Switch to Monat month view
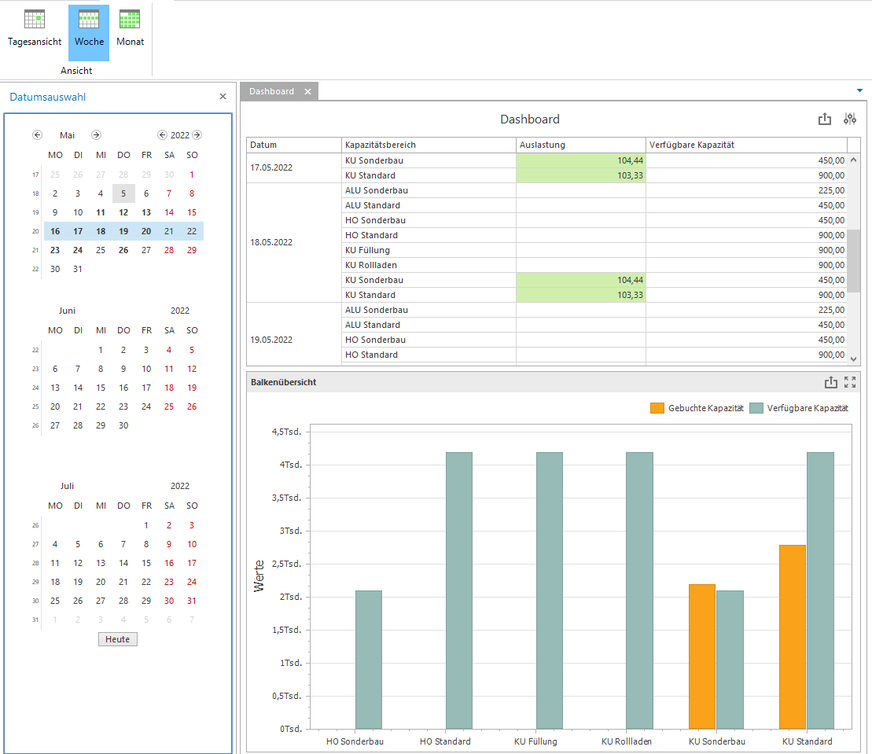This screenshot has width=872, height=754. [x=130, y=28]
